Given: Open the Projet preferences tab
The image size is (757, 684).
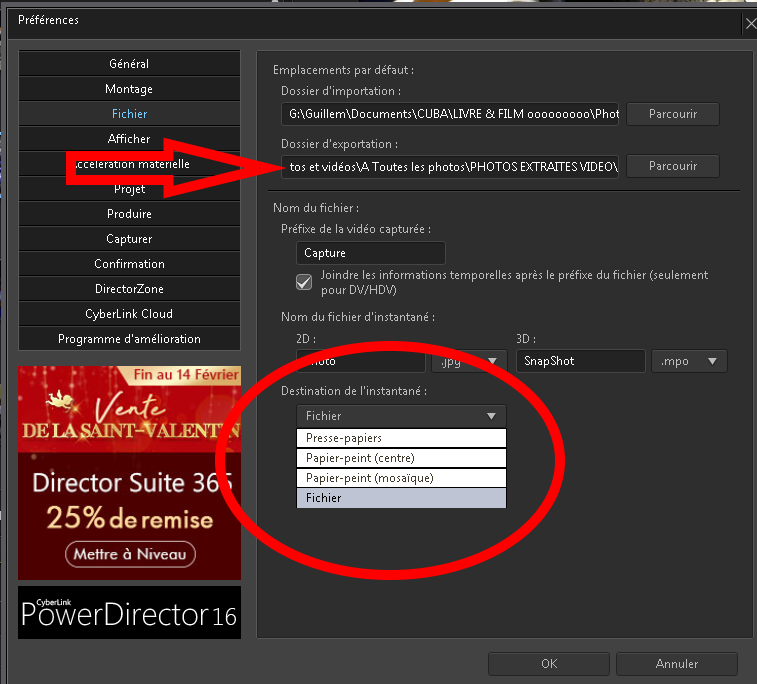Looking at the screenshot, I should [129, 189].
